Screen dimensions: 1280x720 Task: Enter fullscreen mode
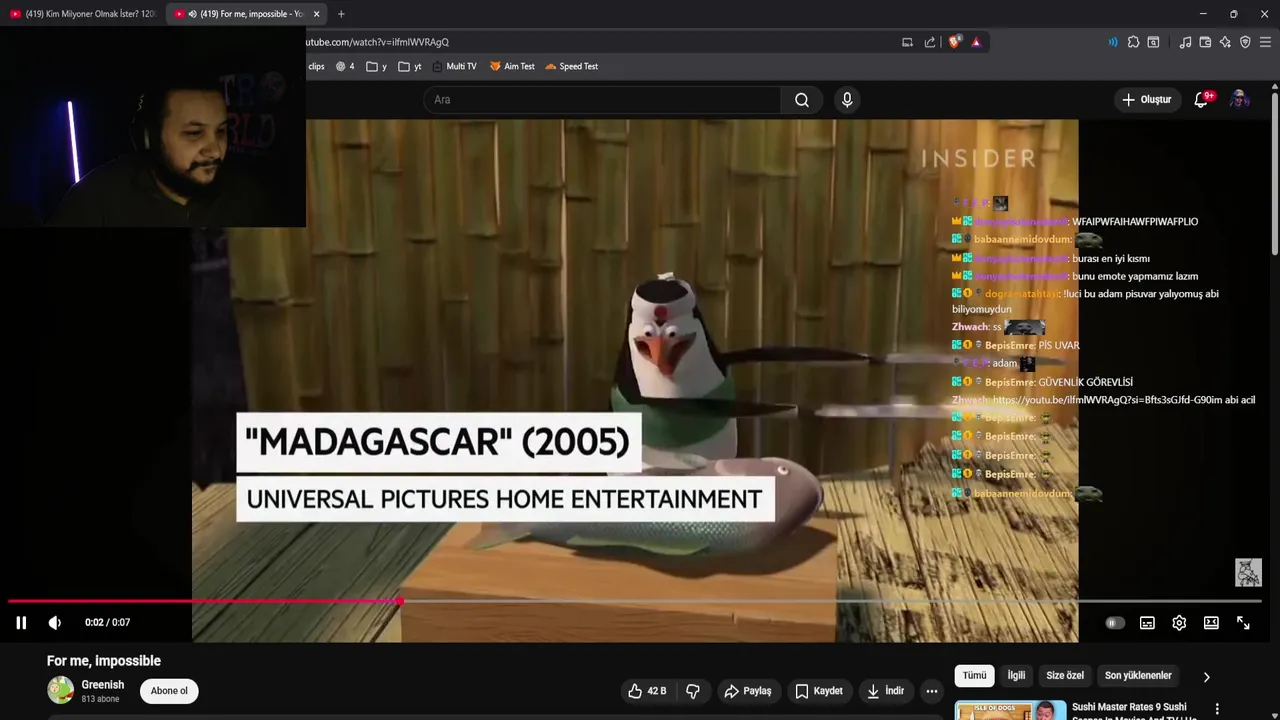point(1243,622)
